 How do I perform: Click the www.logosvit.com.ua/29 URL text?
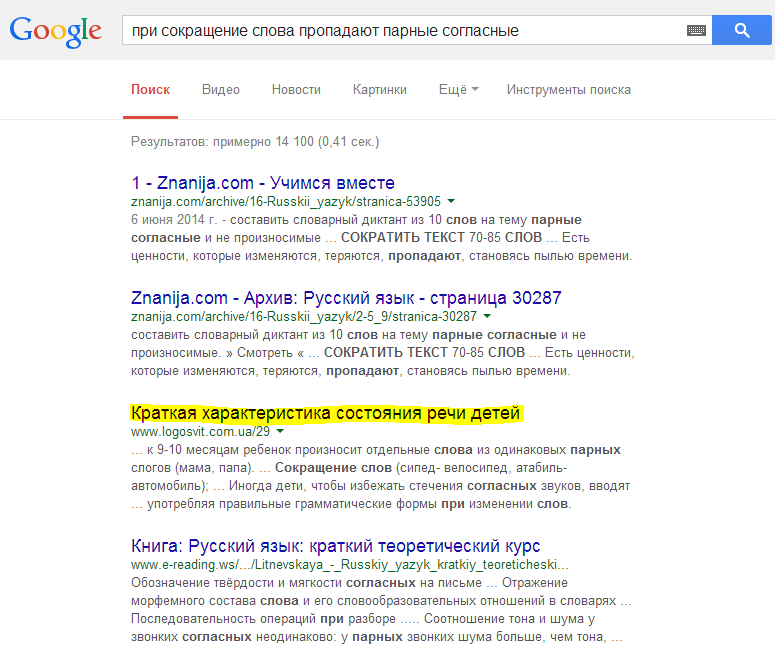tap(200, 432)
